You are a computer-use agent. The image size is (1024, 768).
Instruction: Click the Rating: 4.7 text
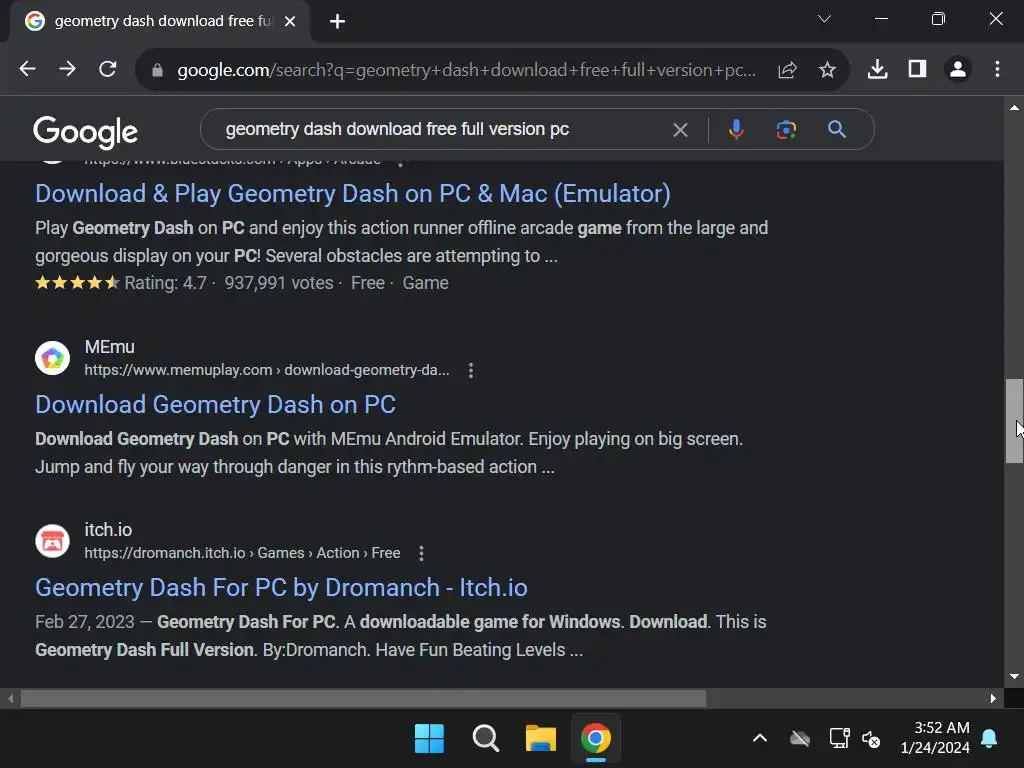165,283
